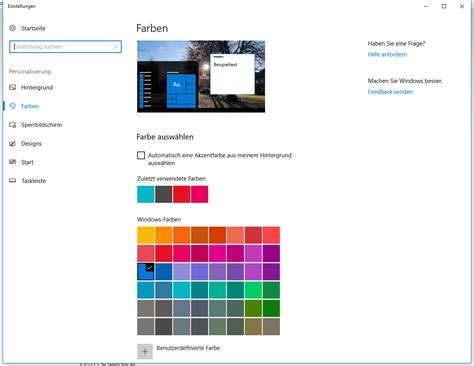Maximize the Einstellungen window

[444, 6]
